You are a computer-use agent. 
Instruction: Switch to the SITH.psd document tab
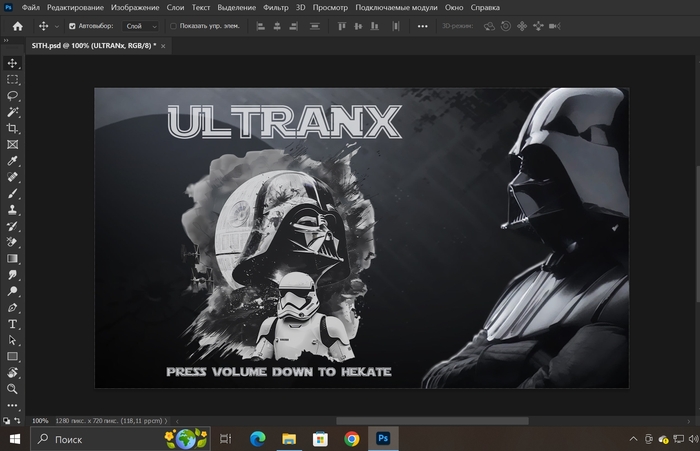93,46
